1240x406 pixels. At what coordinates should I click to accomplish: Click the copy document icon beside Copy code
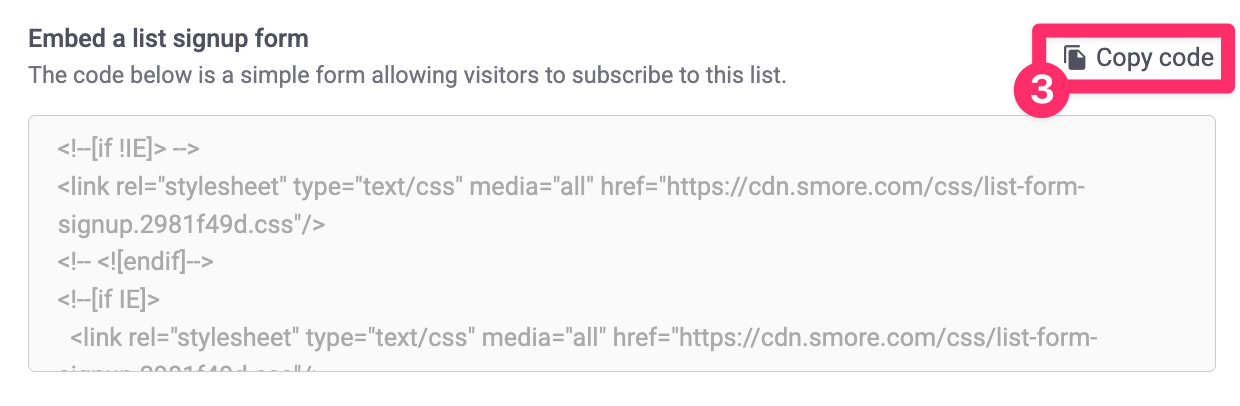[1075, 58]
